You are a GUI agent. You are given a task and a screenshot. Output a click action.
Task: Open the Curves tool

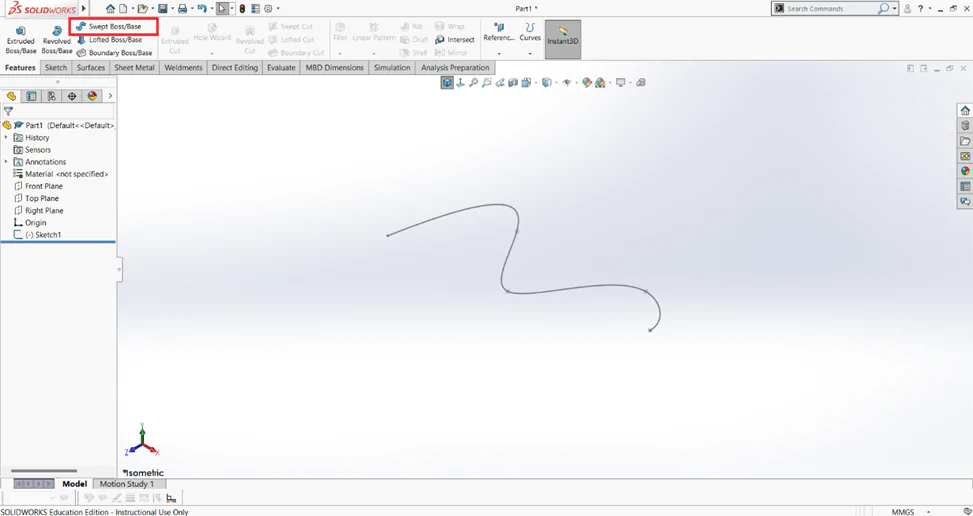point(530,32)
